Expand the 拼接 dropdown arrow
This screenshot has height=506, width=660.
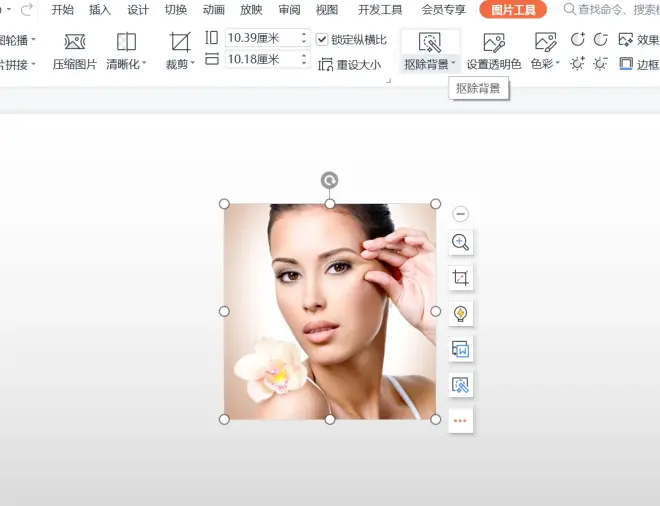33,64
